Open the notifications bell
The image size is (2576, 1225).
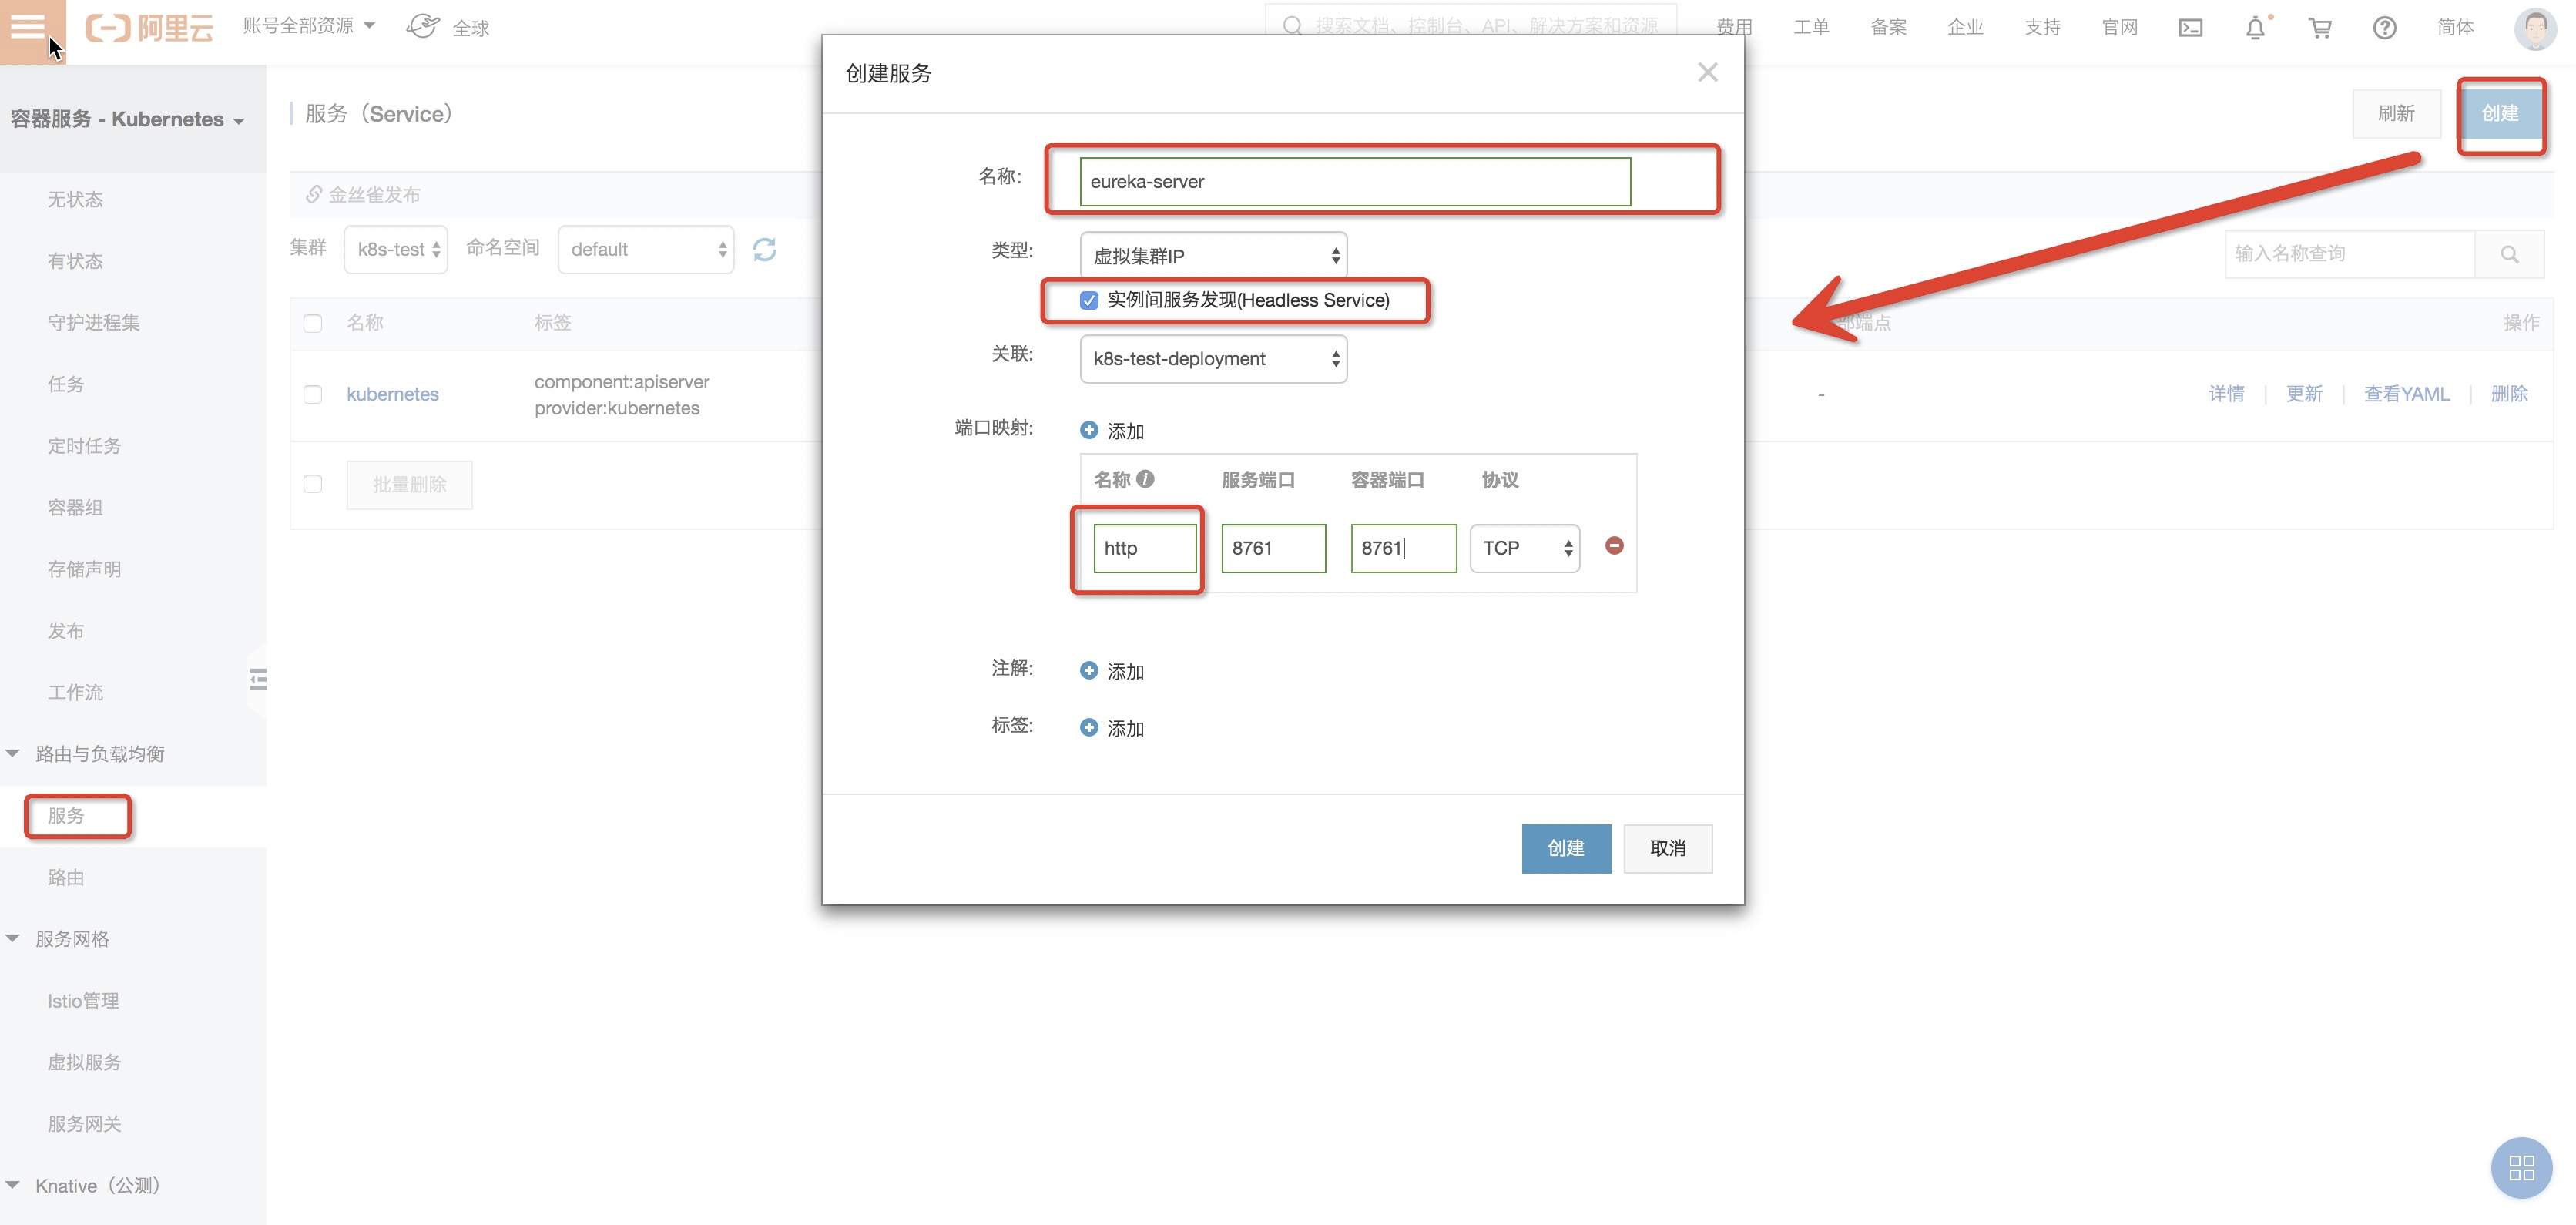(2255, 28)
